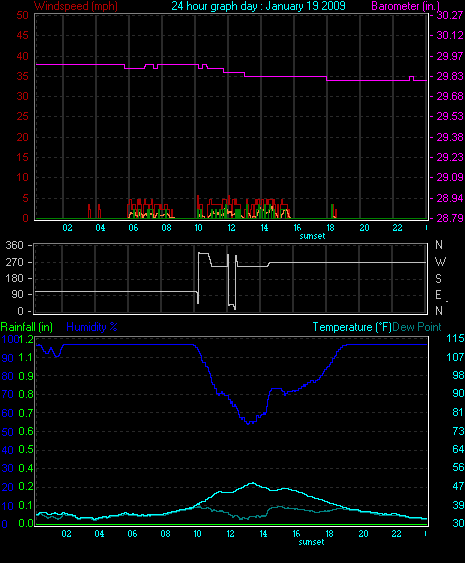The height and width of the screenshot is (563, 465).
Task: Click the 50 mph windspeed scale value
Action: (22, 15)
